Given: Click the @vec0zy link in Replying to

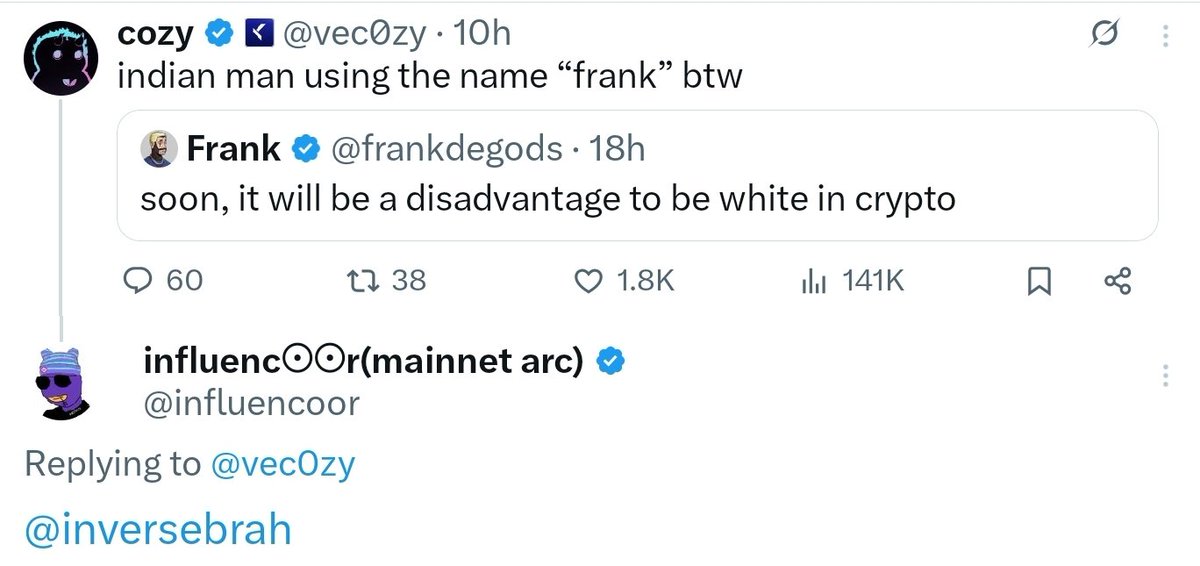Looking at the screenshot, I should point(283,464).
